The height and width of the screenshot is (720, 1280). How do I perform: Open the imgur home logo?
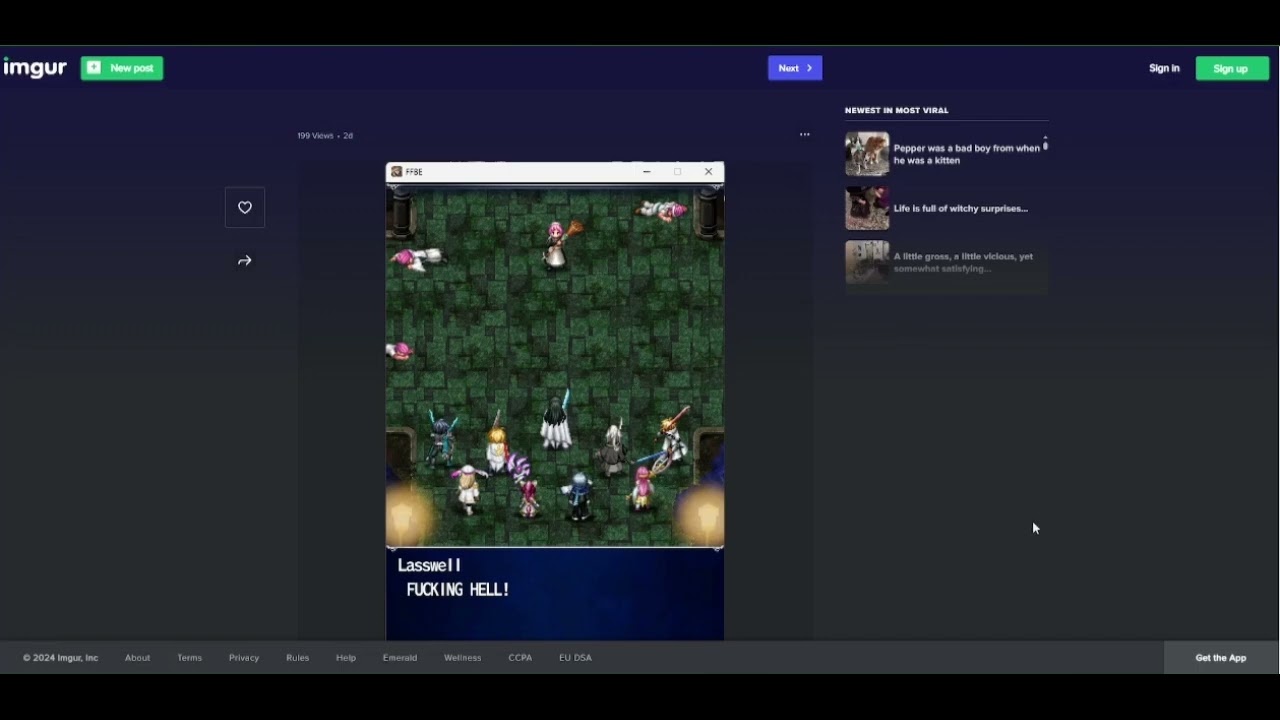[35, 68]
